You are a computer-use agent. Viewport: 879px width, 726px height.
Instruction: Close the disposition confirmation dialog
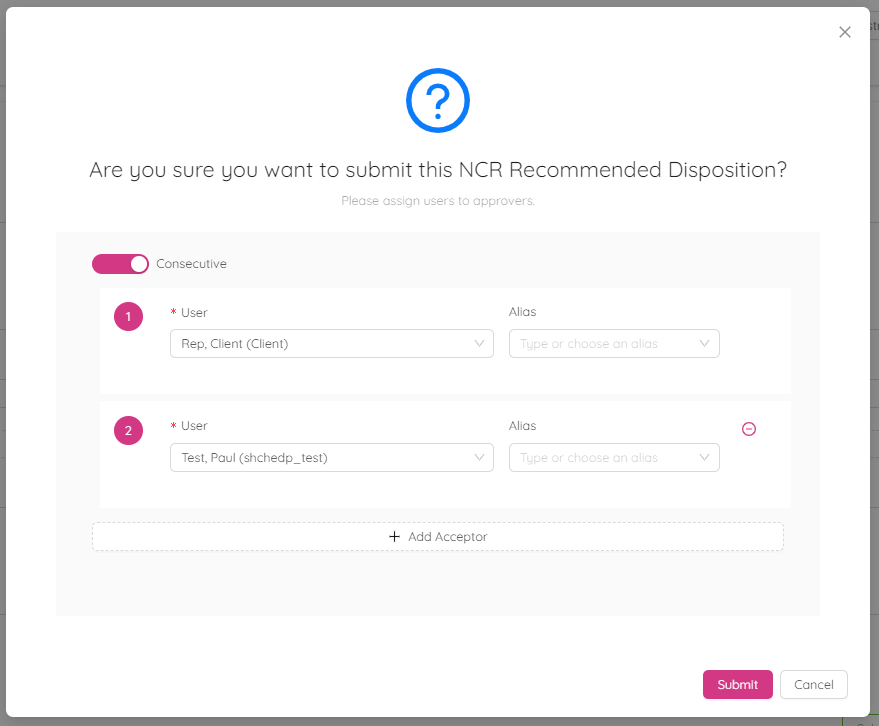click(844, 31)
